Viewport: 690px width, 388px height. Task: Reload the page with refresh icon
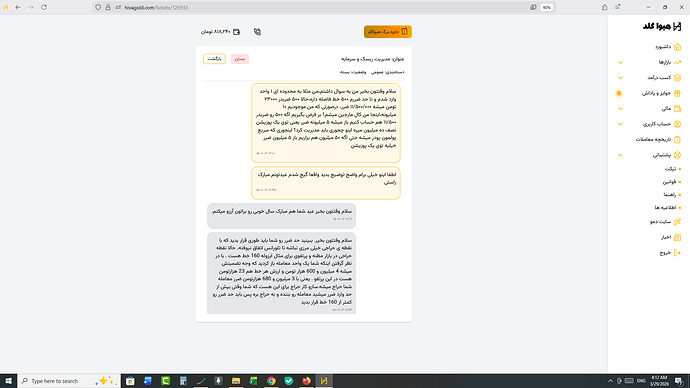pyautogui.click(x=44, y=7)
